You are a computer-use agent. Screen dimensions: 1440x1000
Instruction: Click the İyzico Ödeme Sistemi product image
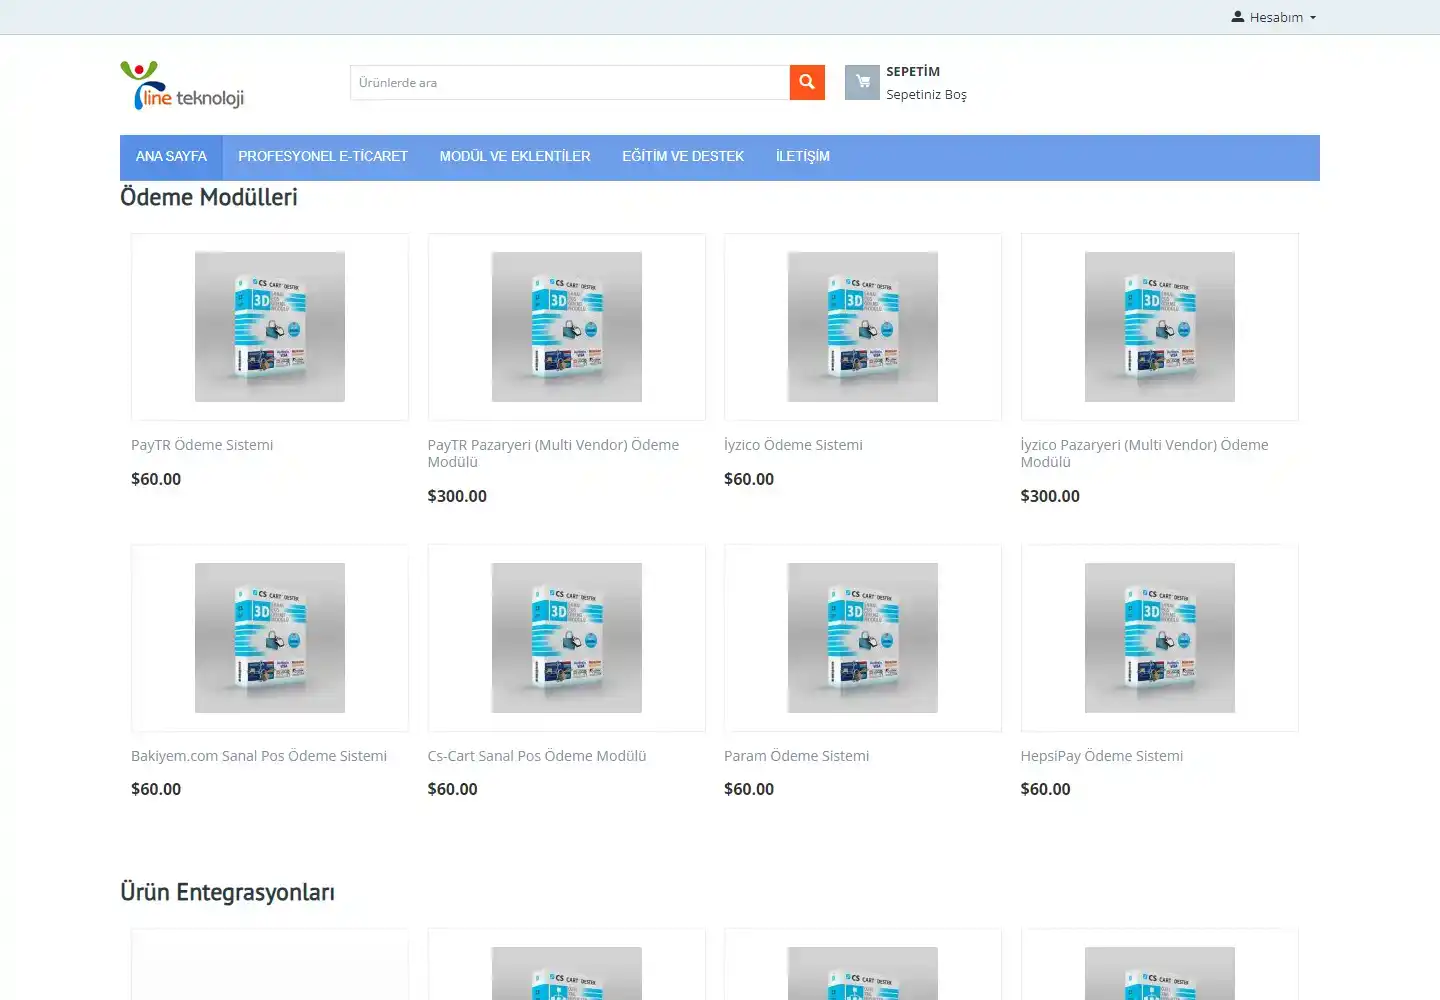[x=863, y=327]
